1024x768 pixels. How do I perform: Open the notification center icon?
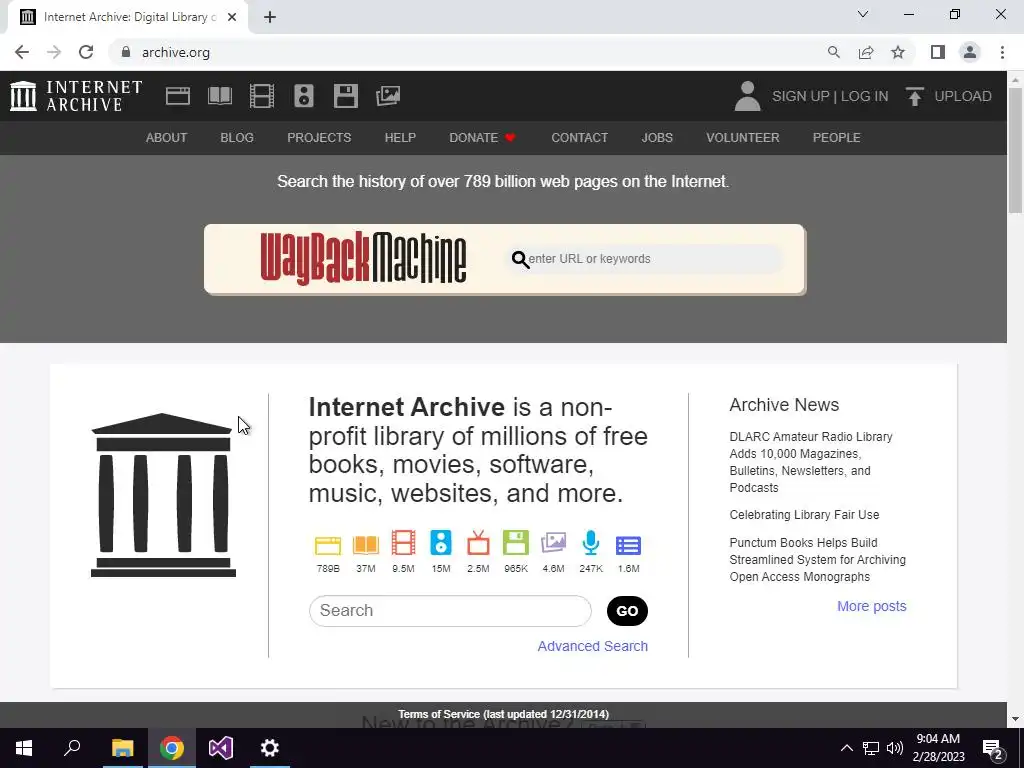tap(993, 748)
